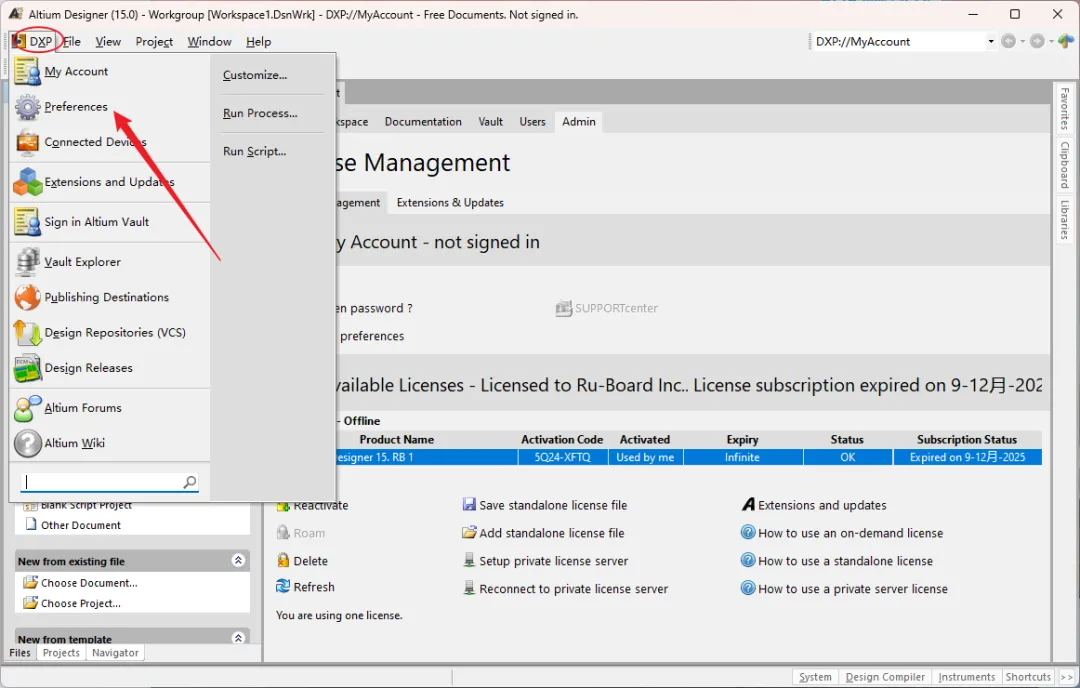Image resolution: width=1080 pixels, height=688 pixels.
Task: Switch to the Files panel tab
Action: 20,653
